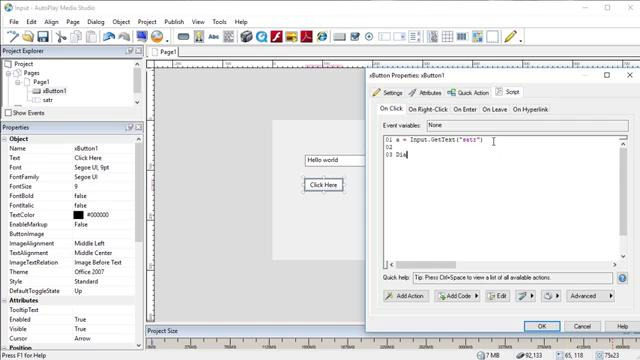Screen dimensions: 640x360
Task: Click the Cursor value Arrow
Action: (x=82, y=338)
